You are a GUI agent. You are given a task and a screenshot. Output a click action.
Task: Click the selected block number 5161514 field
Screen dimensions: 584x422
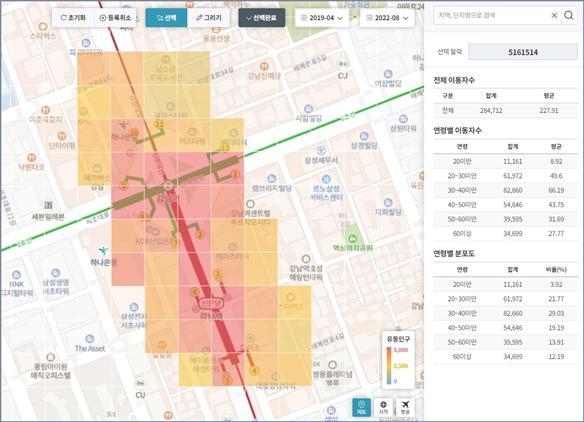[x=523, y=52]
